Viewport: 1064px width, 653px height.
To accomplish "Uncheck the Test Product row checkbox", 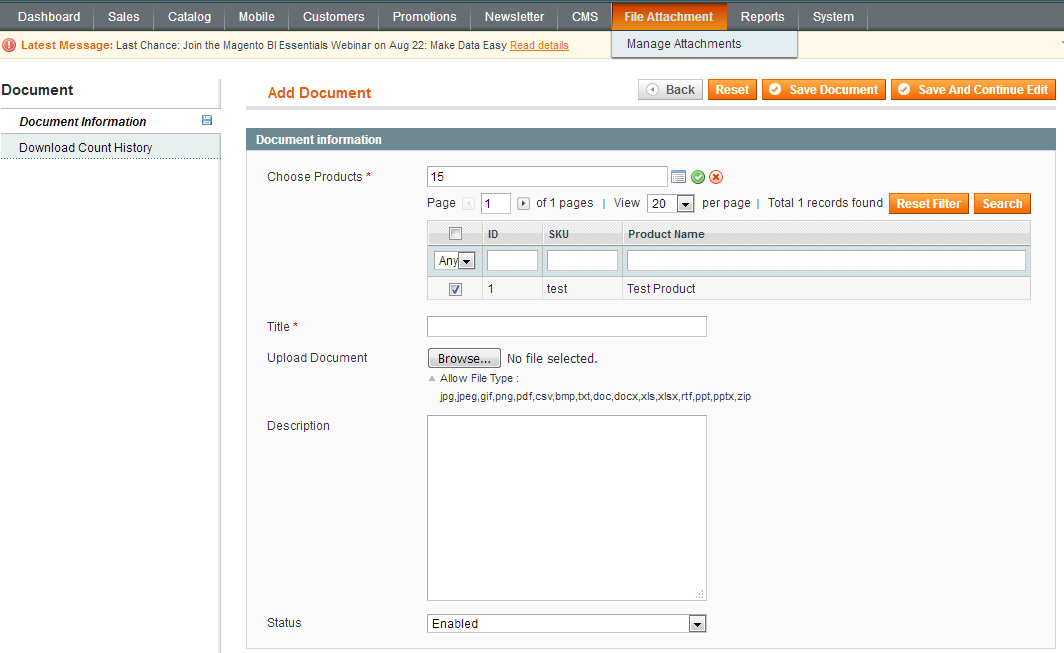I will [455, 289].
